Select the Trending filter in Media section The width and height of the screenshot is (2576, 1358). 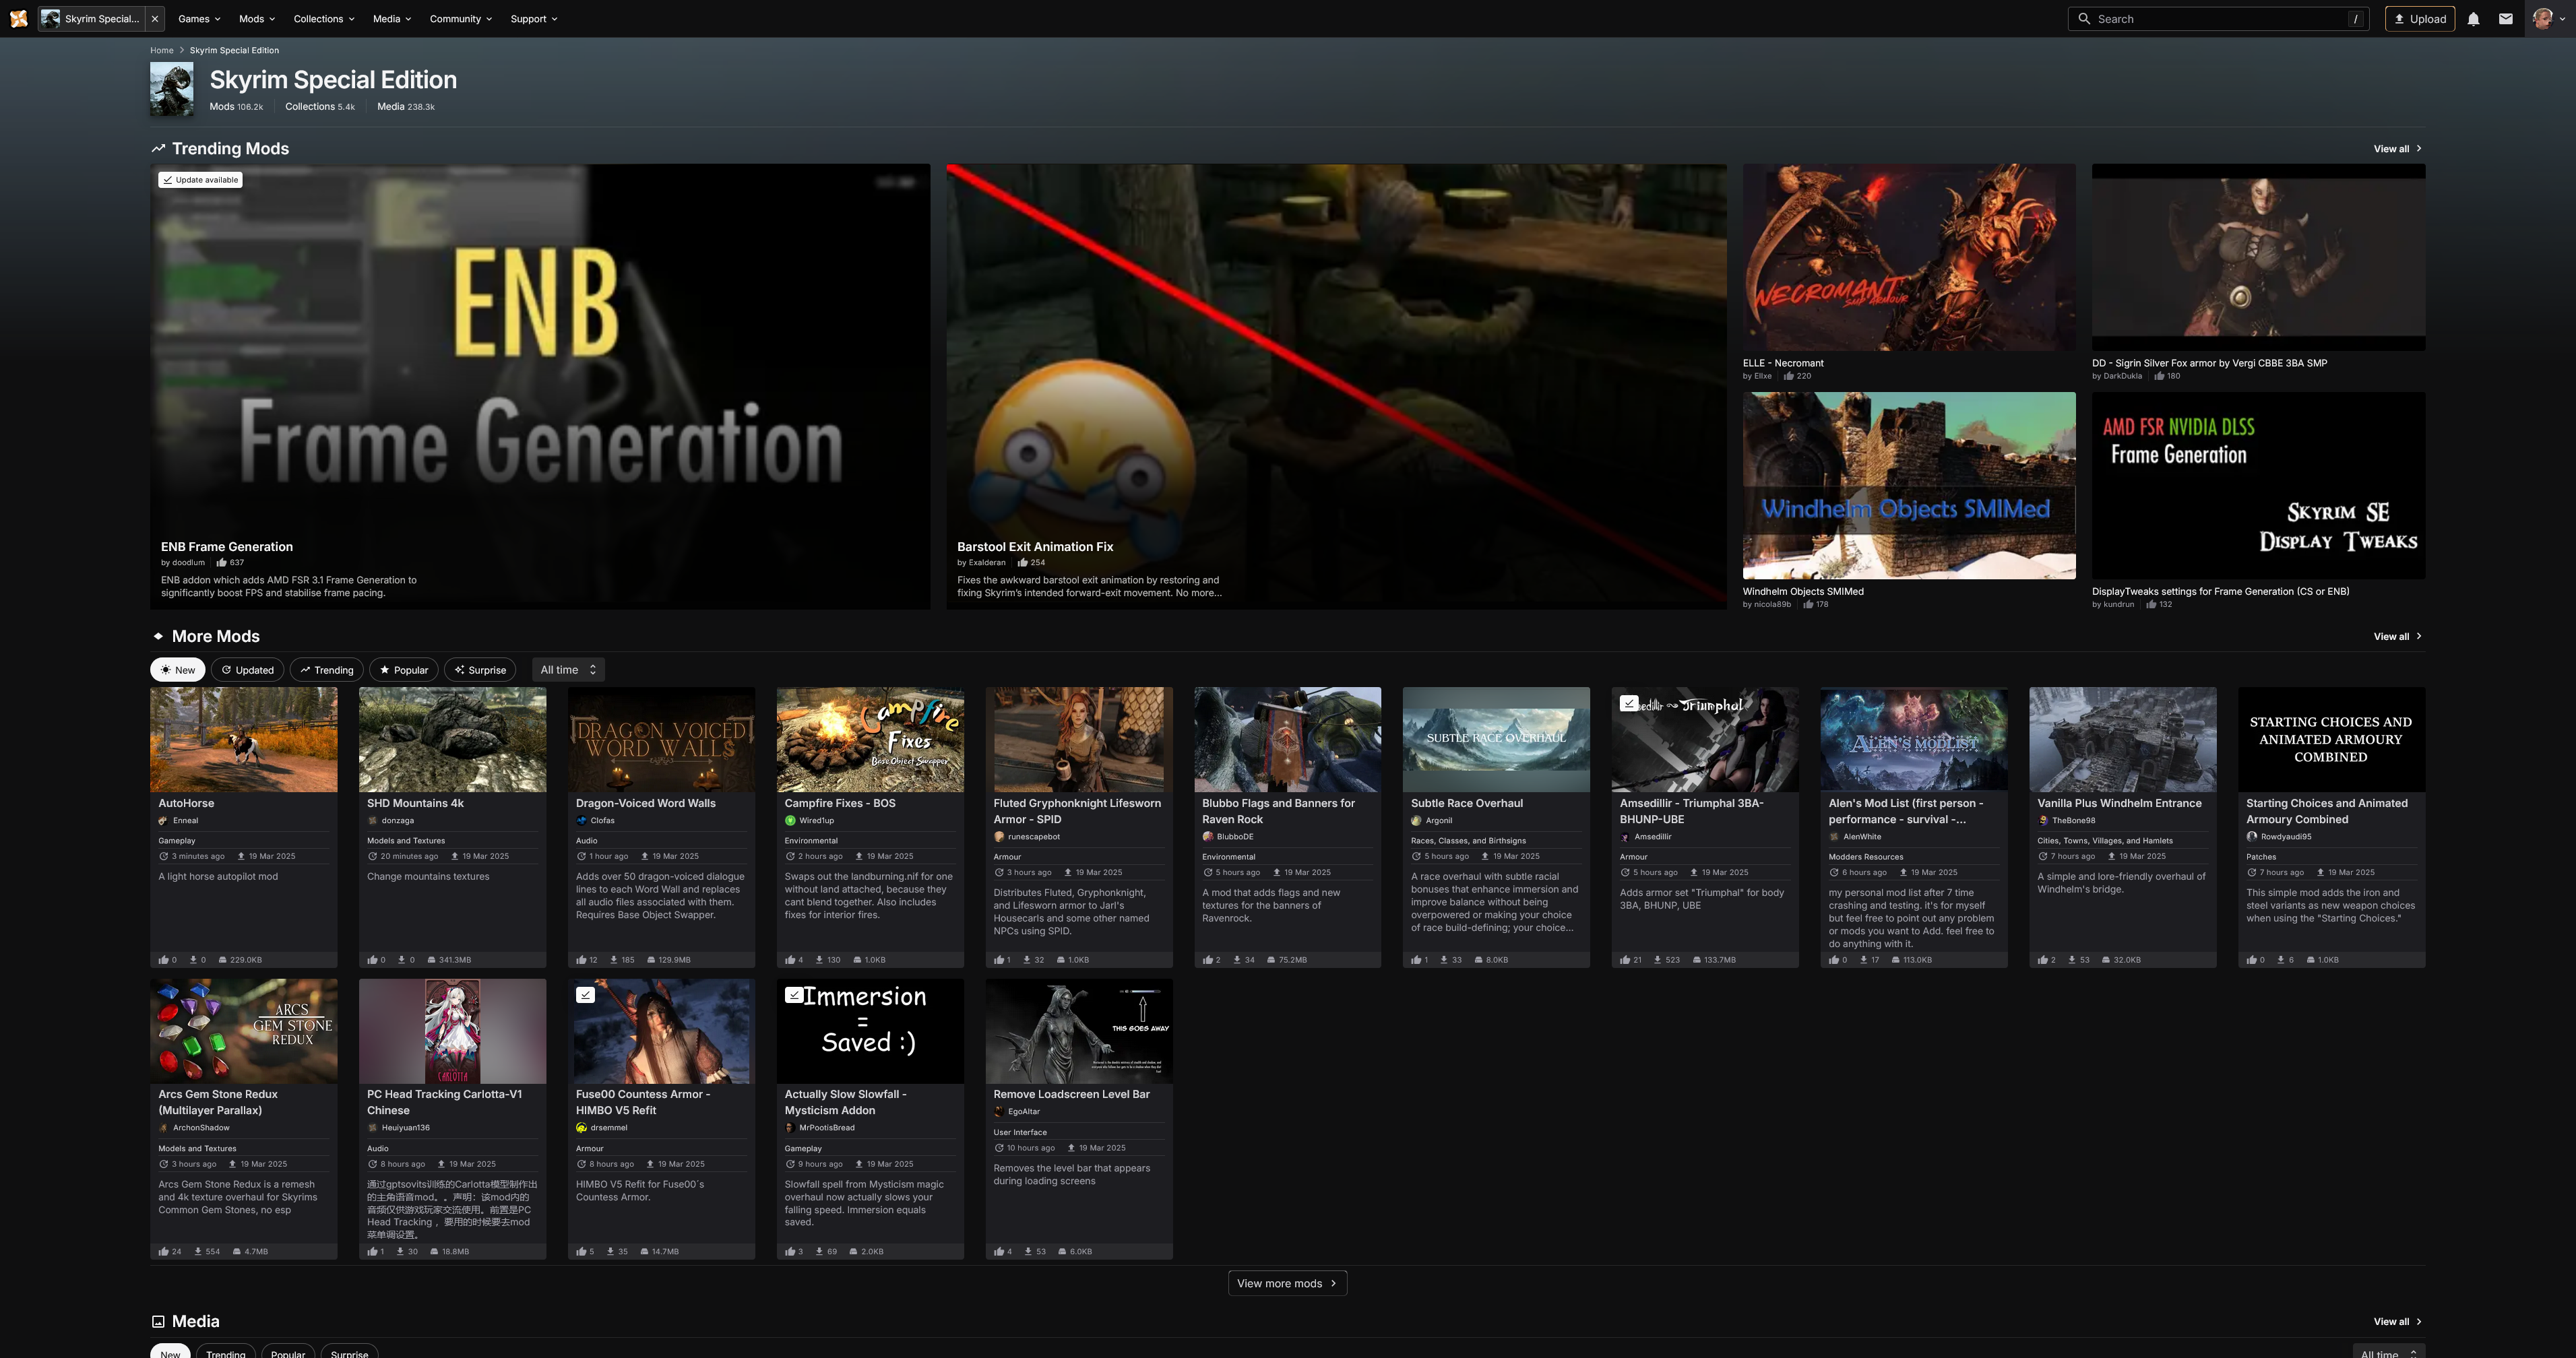point(225,1352)
